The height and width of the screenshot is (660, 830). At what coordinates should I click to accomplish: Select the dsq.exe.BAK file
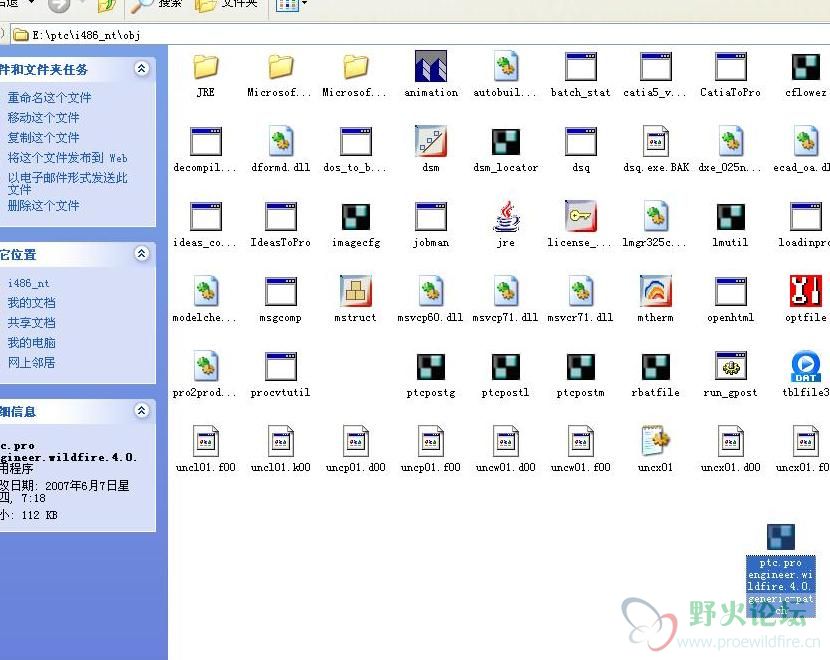tap(656, 141)
